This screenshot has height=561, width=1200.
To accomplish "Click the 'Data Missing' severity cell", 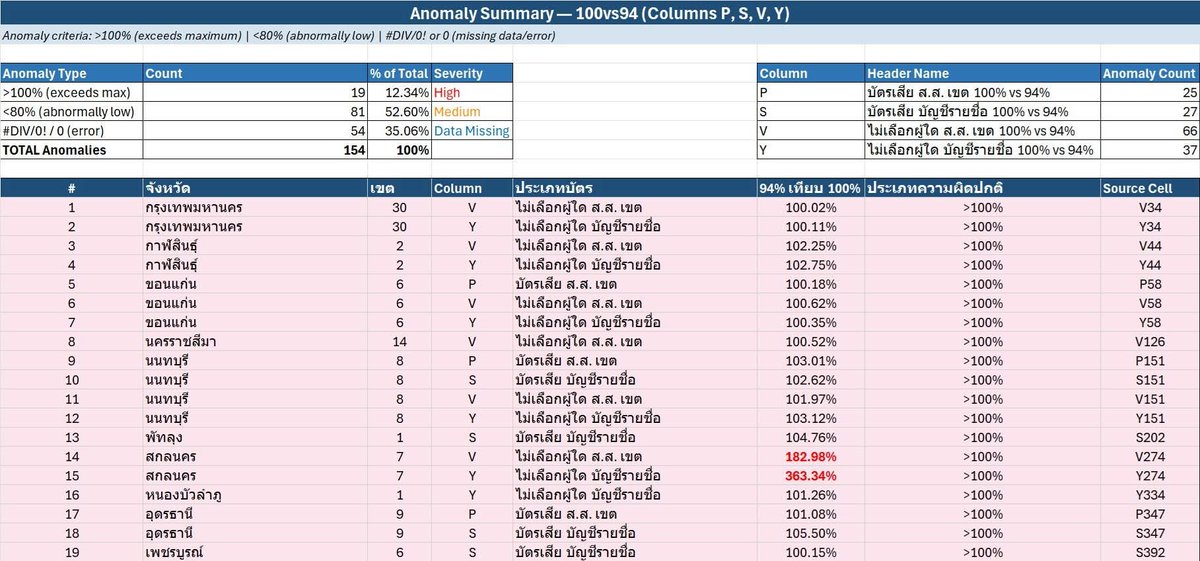I will click(472, 131).
